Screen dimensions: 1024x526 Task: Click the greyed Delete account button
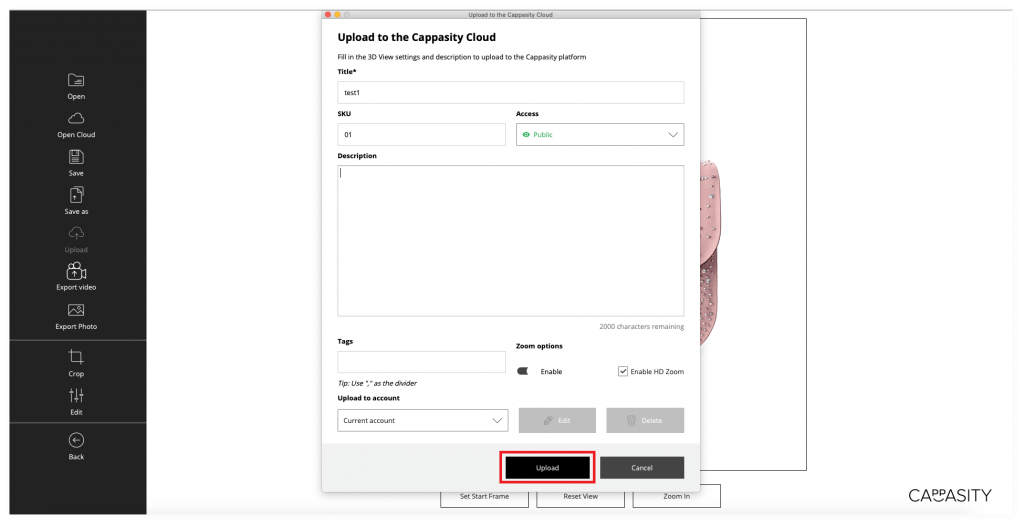click(x=645, y=420)
